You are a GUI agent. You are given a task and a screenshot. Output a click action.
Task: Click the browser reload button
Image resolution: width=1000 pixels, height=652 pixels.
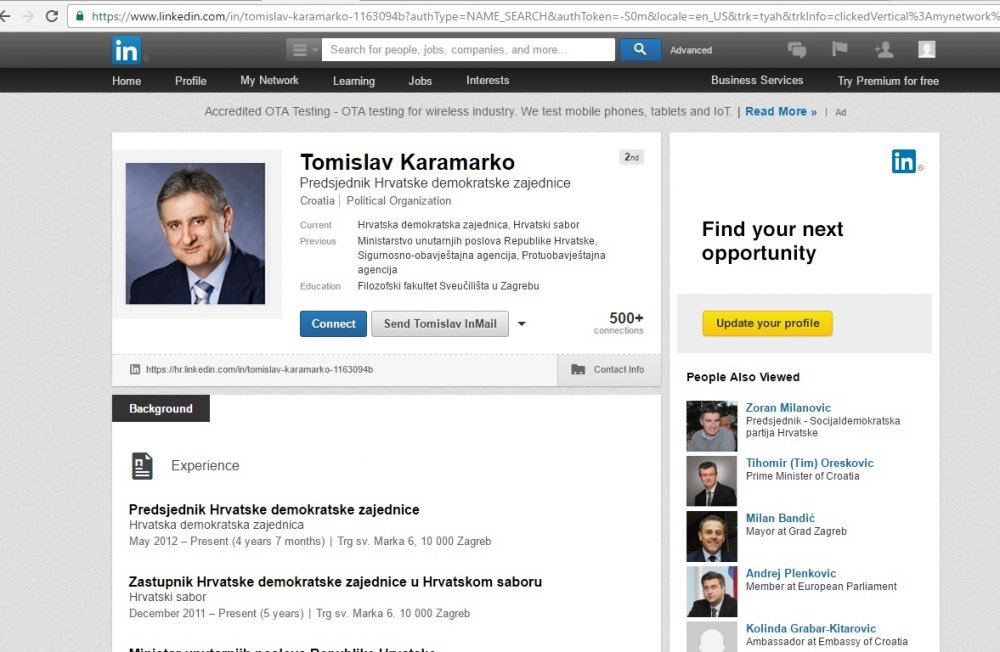point(52,16)
